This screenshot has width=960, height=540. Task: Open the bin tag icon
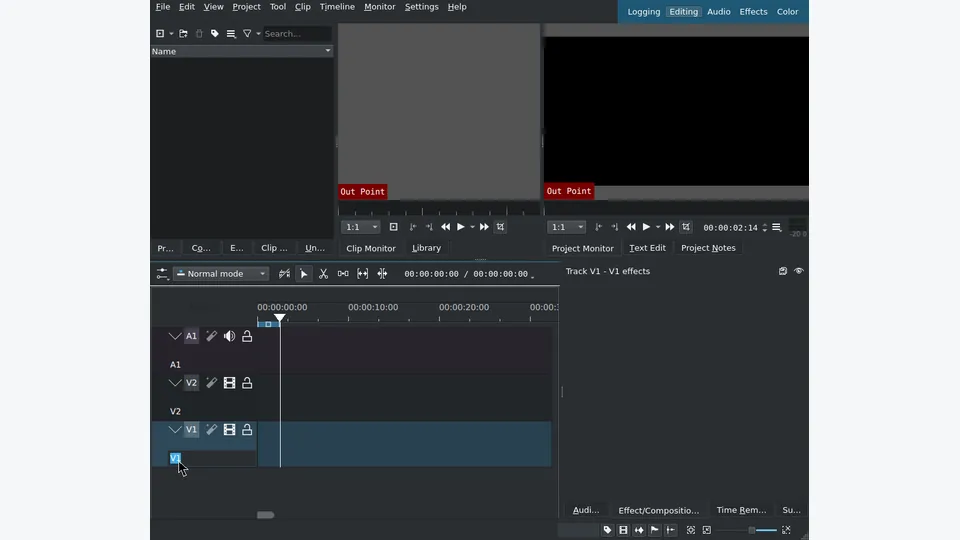(214, 34)
